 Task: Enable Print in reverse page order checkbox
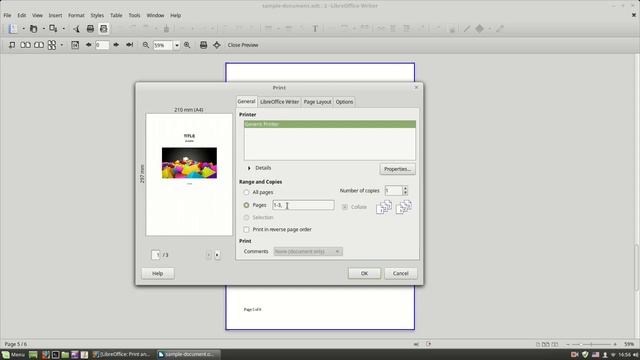pyautogui.click(x=246, y=230)
